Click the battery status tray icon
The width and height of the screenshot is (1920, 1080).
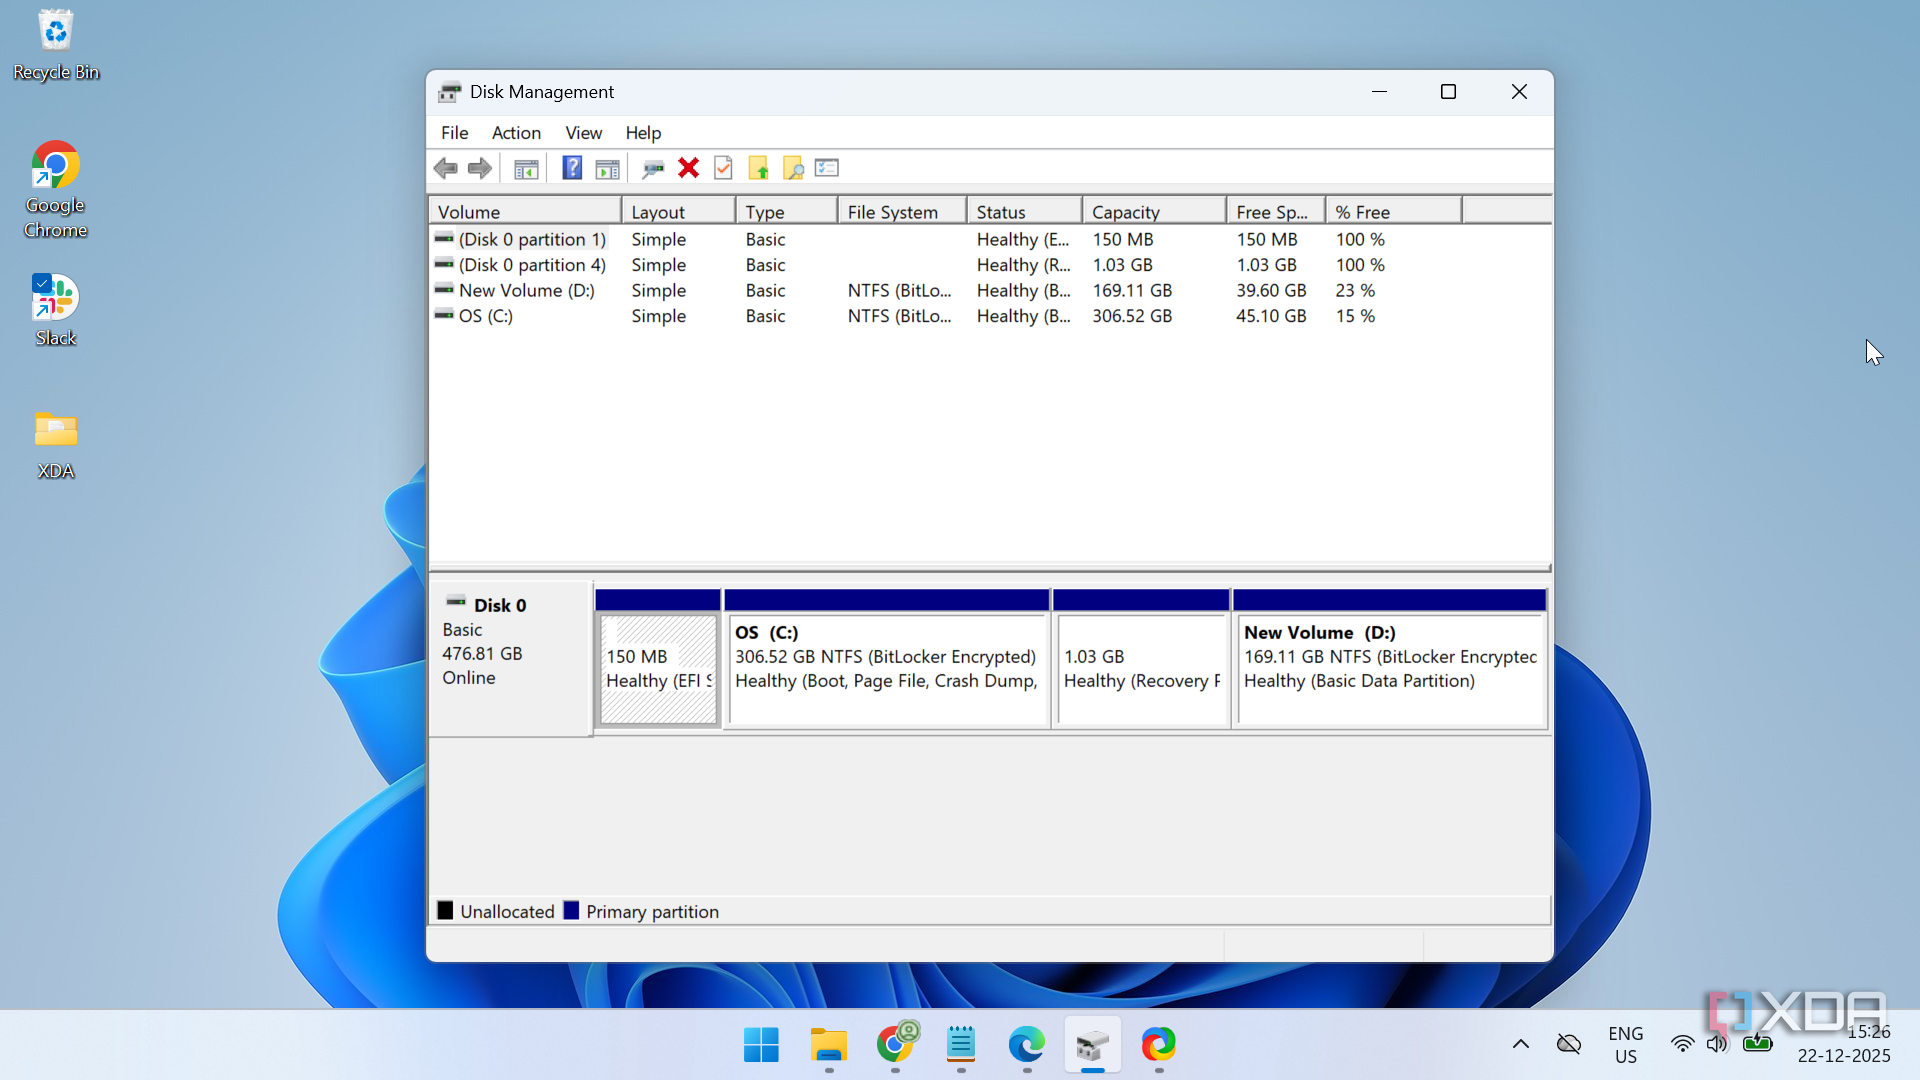pyautogui.click(x=1757, y=1045)
